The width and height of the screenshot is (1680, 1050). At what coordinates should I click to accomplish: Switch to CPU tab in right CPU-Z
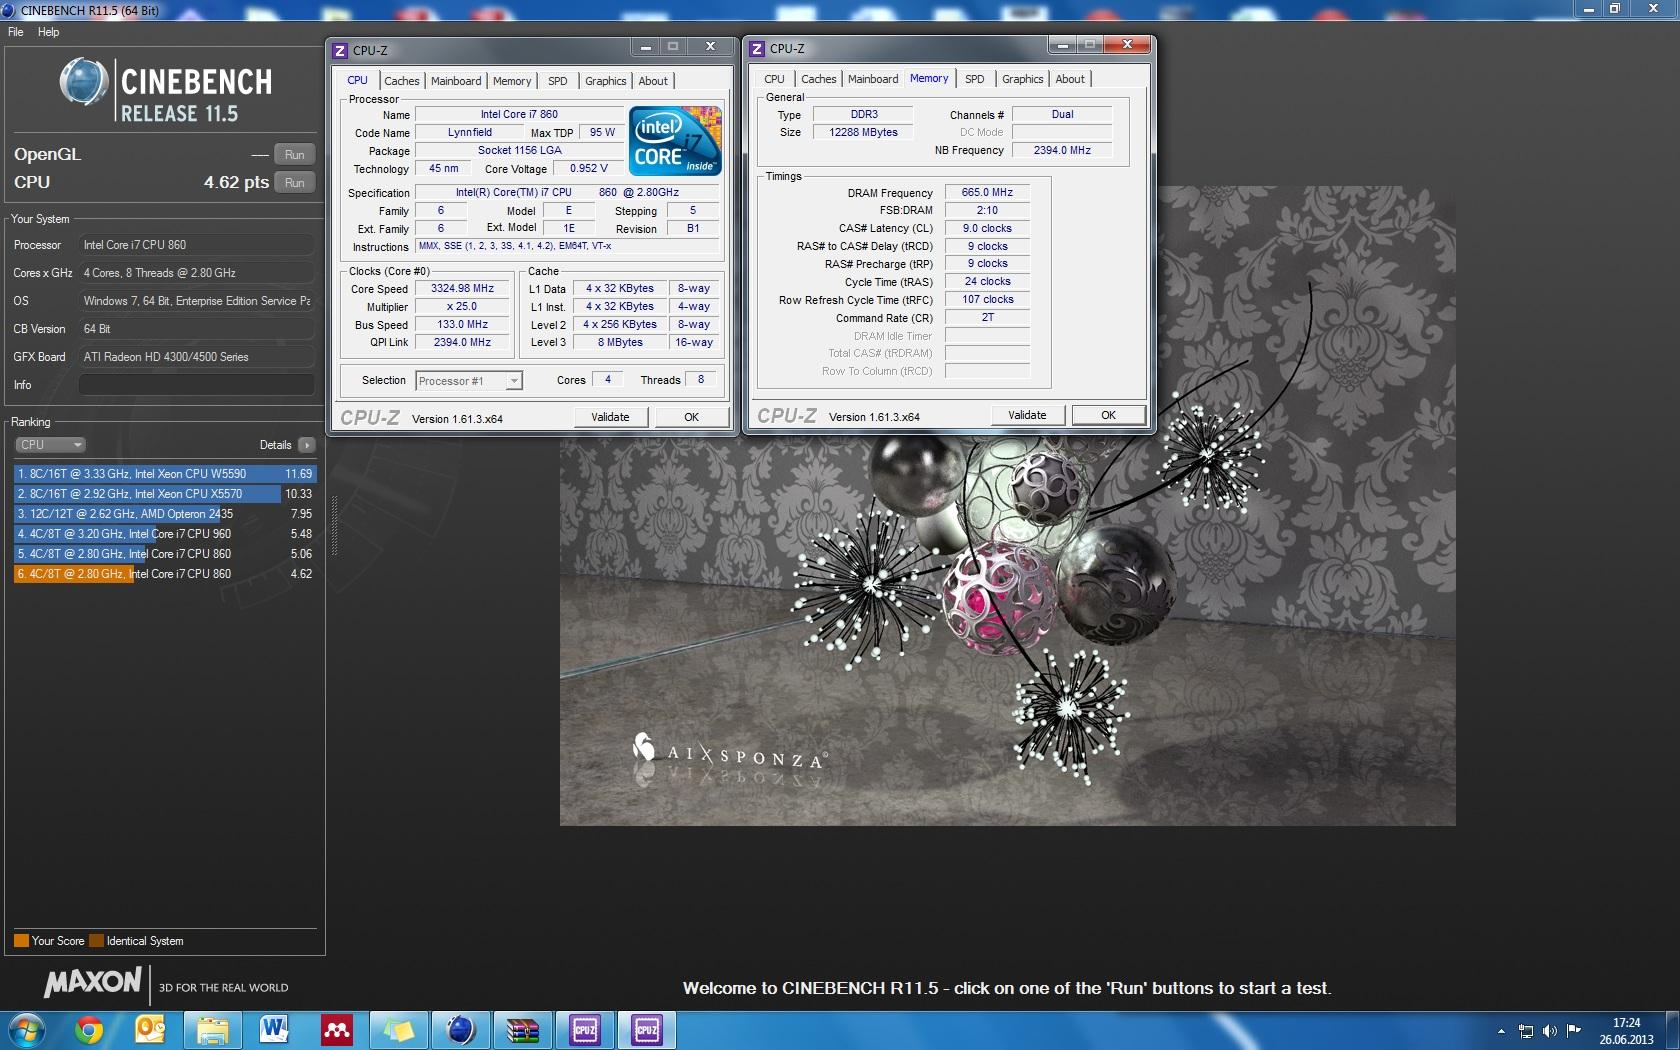775,79
